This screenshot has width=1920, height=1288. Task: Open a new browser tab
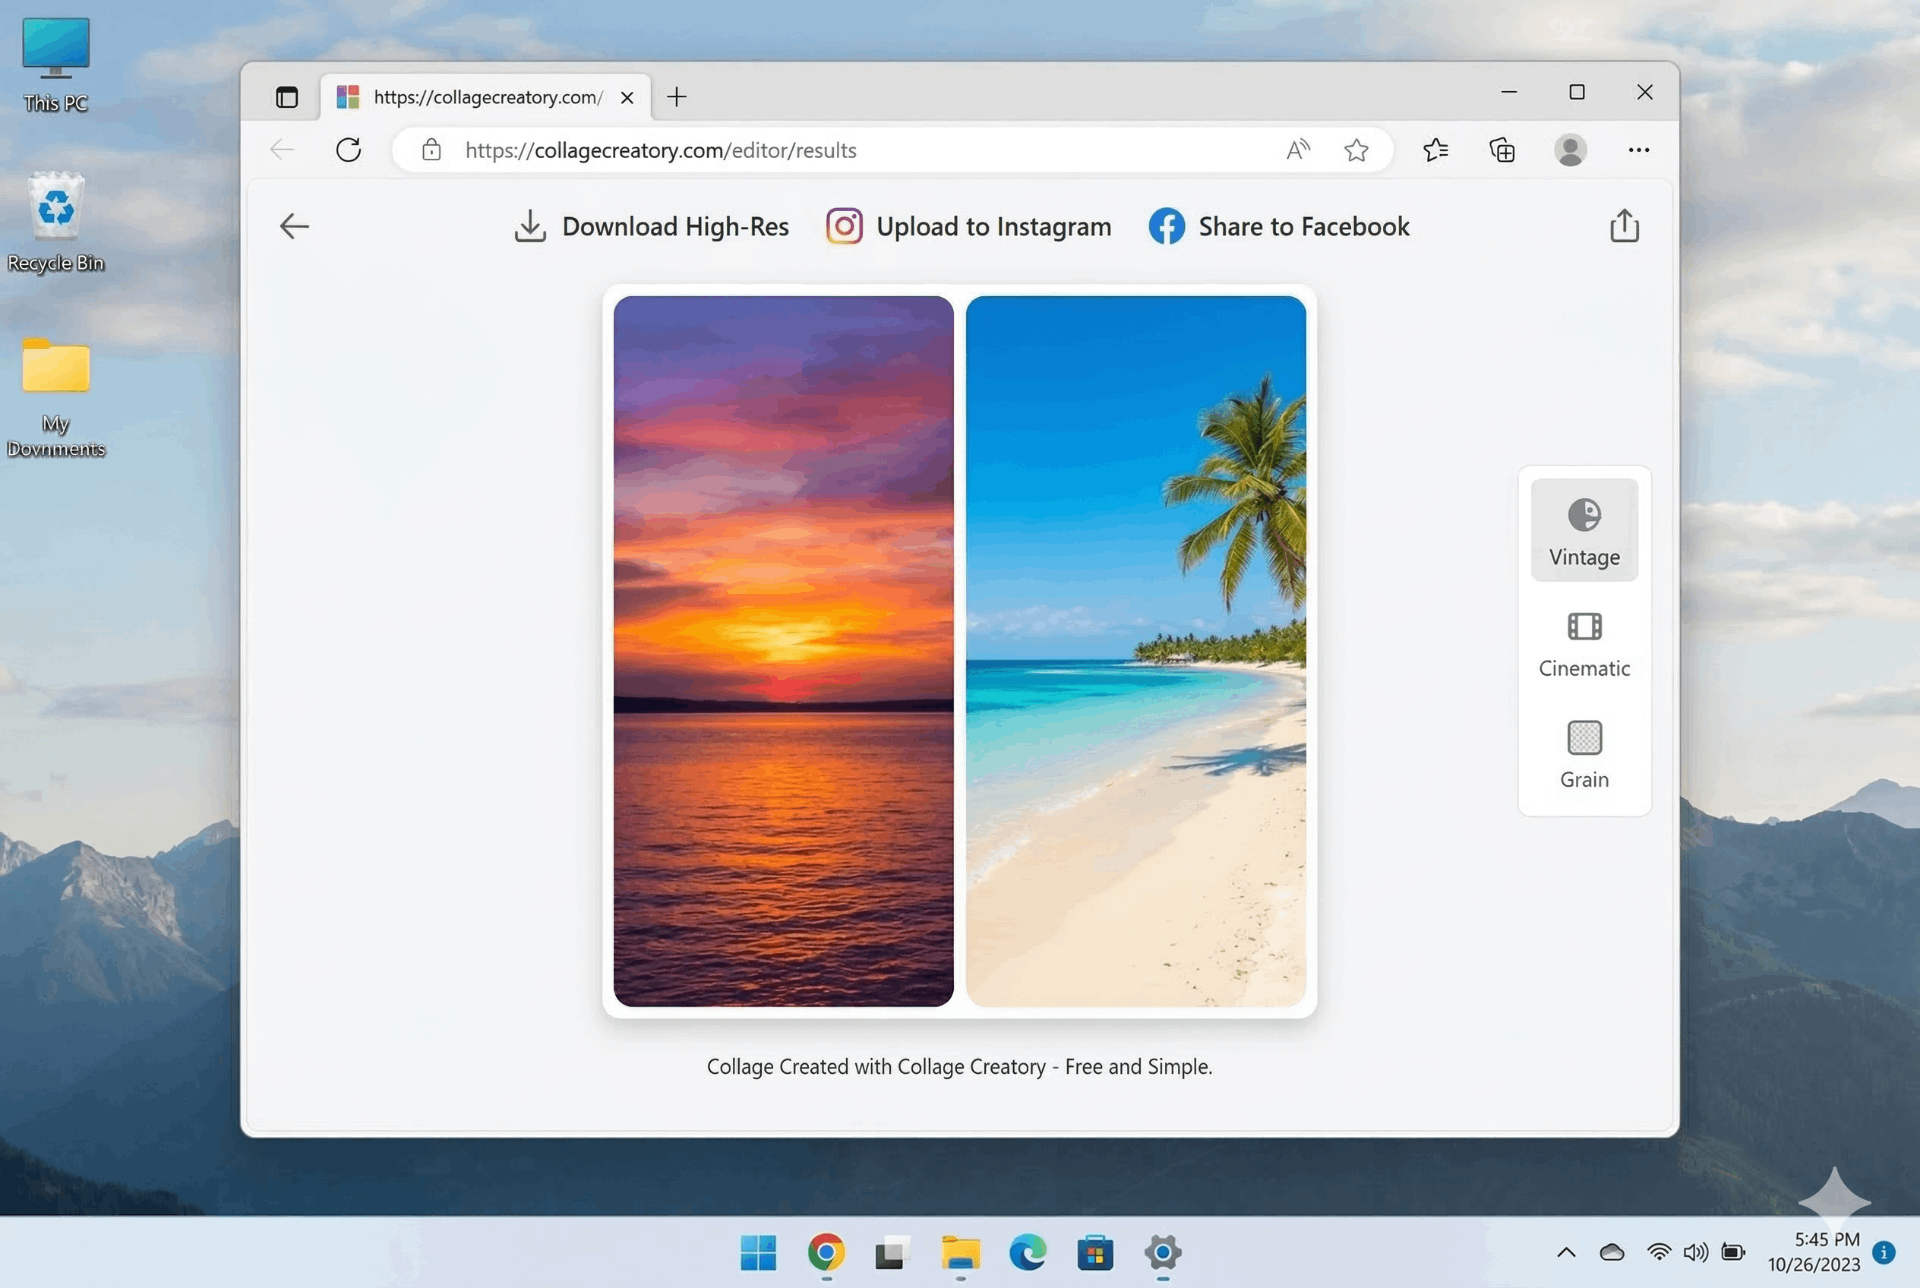click(677, 97)
